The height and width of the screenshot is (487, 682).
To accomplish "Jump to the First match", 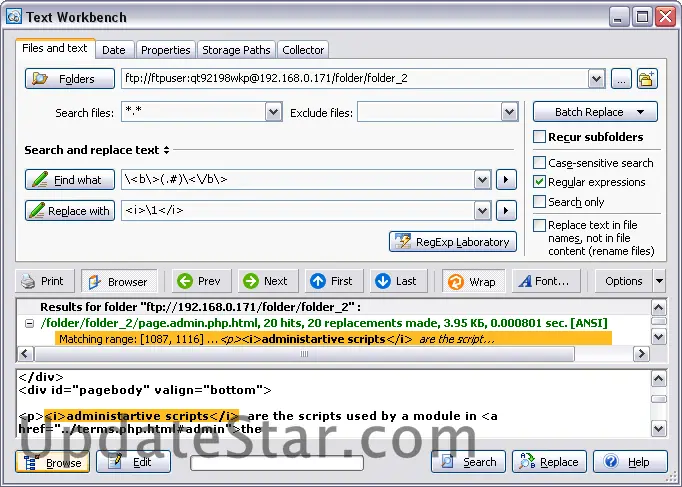I will coord(334,281).
